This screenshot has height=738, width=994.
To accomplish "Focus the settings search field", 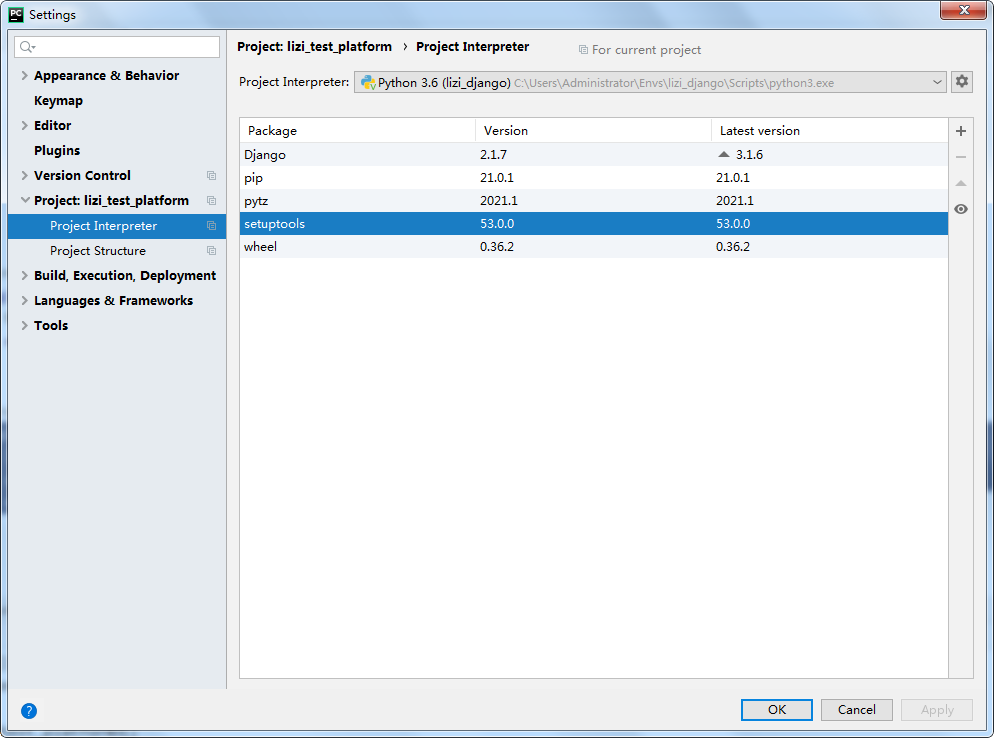I will pos(117,47).
